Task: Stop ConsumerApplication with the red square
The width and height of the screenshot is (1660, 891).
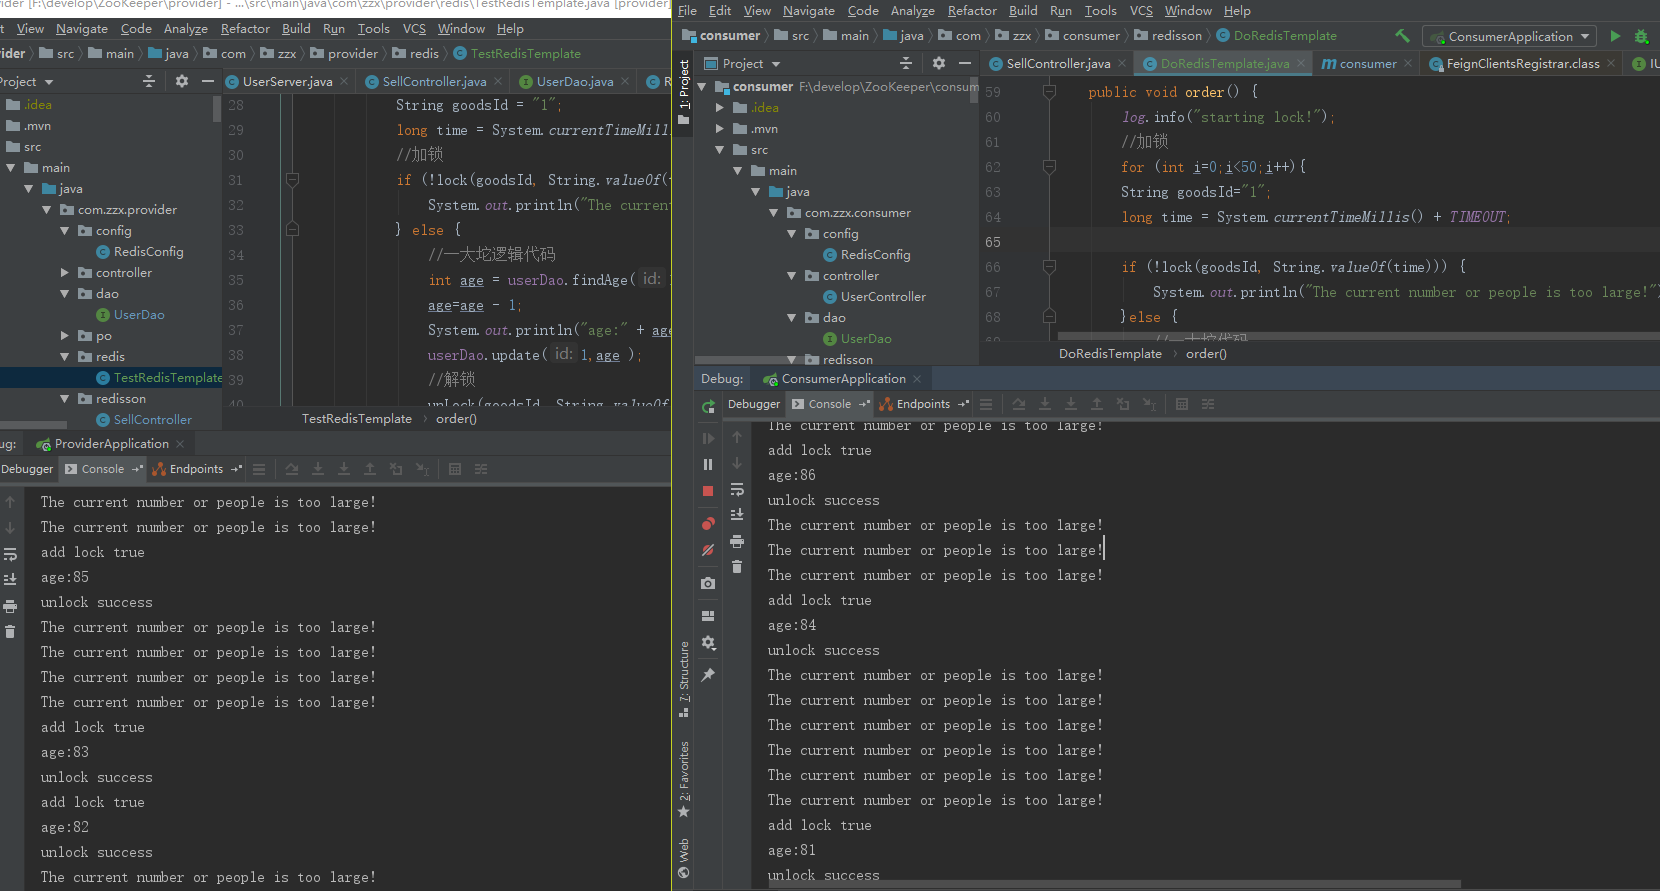Action: pos(708,491)
